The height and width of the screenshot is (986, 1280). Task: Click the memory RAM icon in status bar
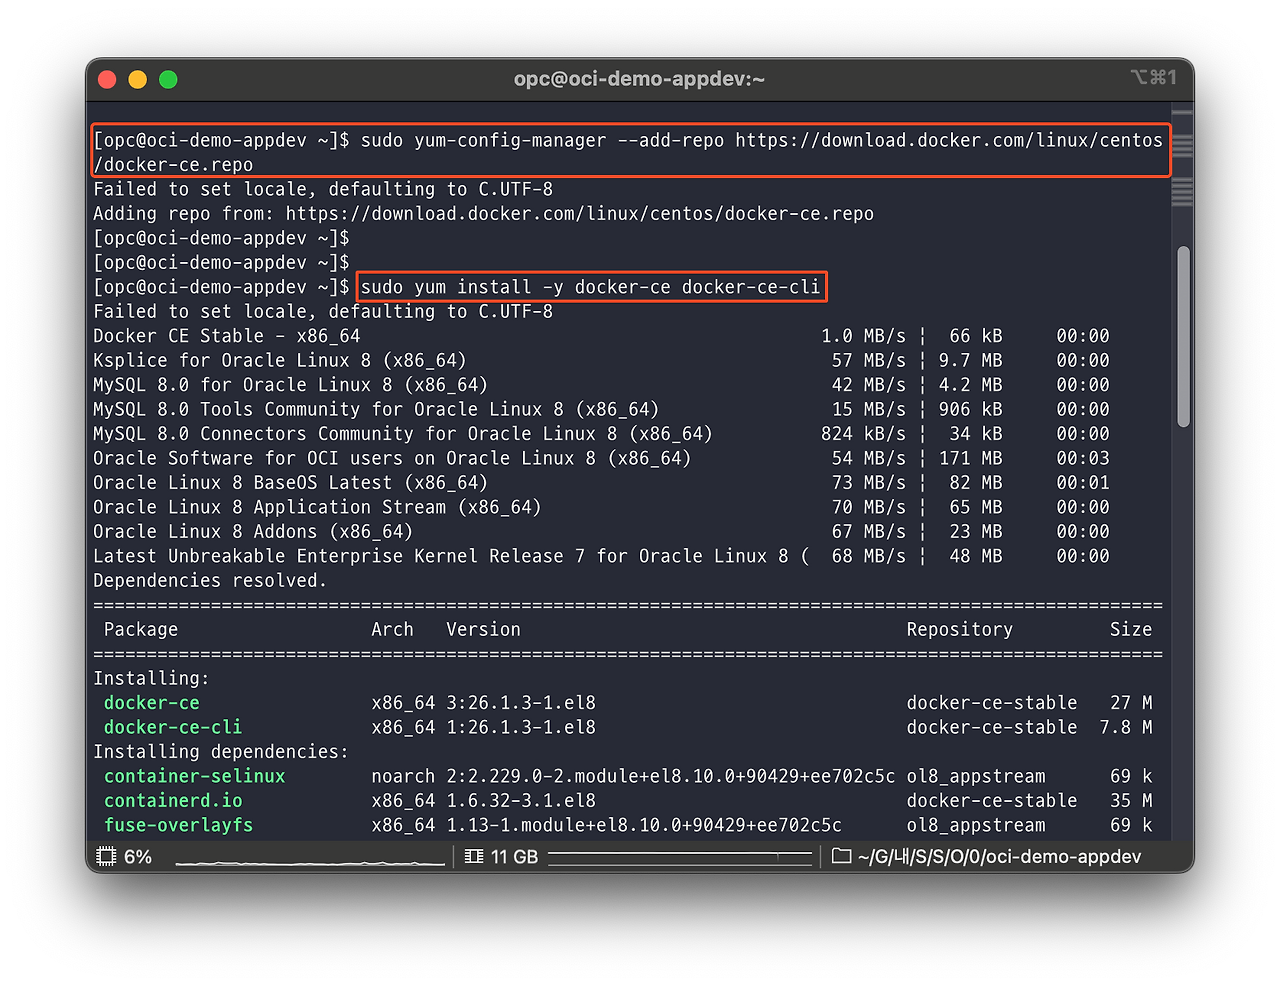pos(474,857)
